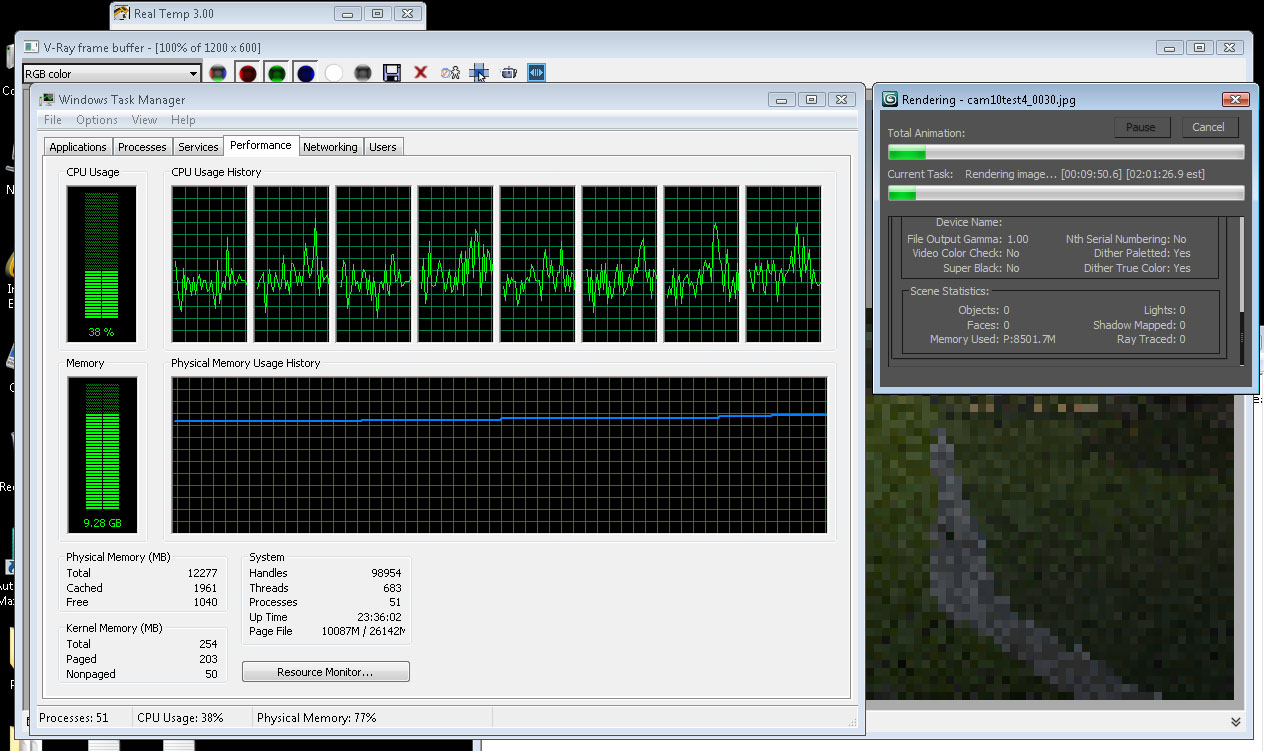Click the Threads value 683
This screenshot has height=751, width=1264.
point(392,588)
